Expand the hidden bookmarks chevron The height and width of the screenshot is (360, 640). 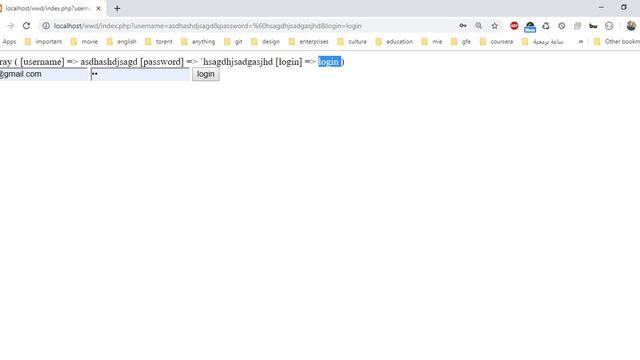pos(580,42)
